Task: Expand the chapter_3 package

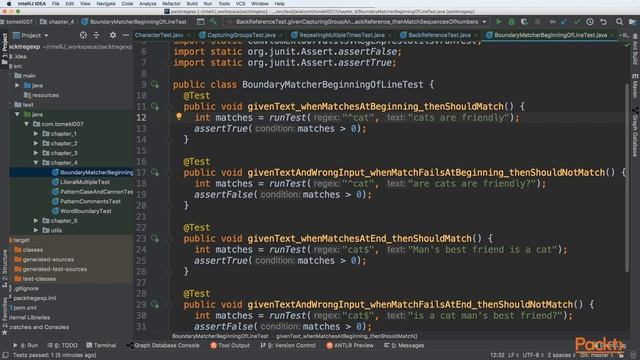Action: 36,153
